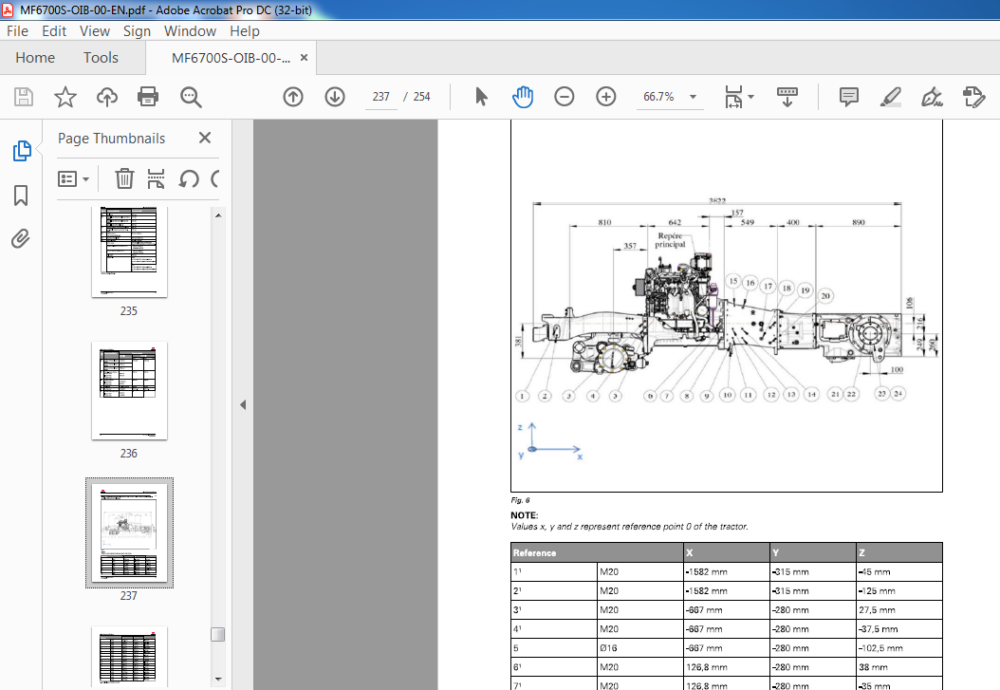Select the arrow selection tool
1000x690 pixels.
482,97
